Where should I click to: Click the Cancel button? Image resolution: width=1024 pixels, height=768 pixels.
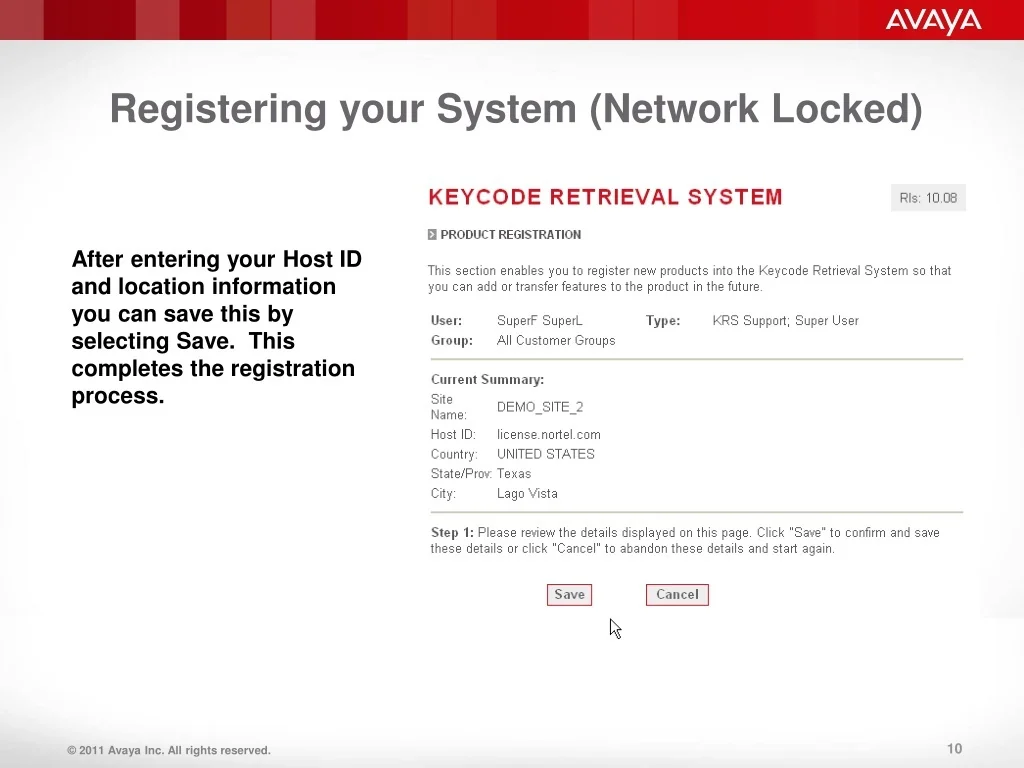tap(677, 594)
